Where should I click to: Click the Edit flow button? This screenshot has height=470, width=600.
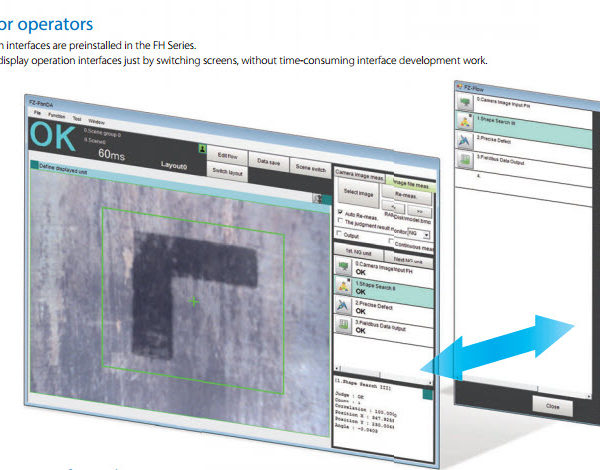[227, 155]
